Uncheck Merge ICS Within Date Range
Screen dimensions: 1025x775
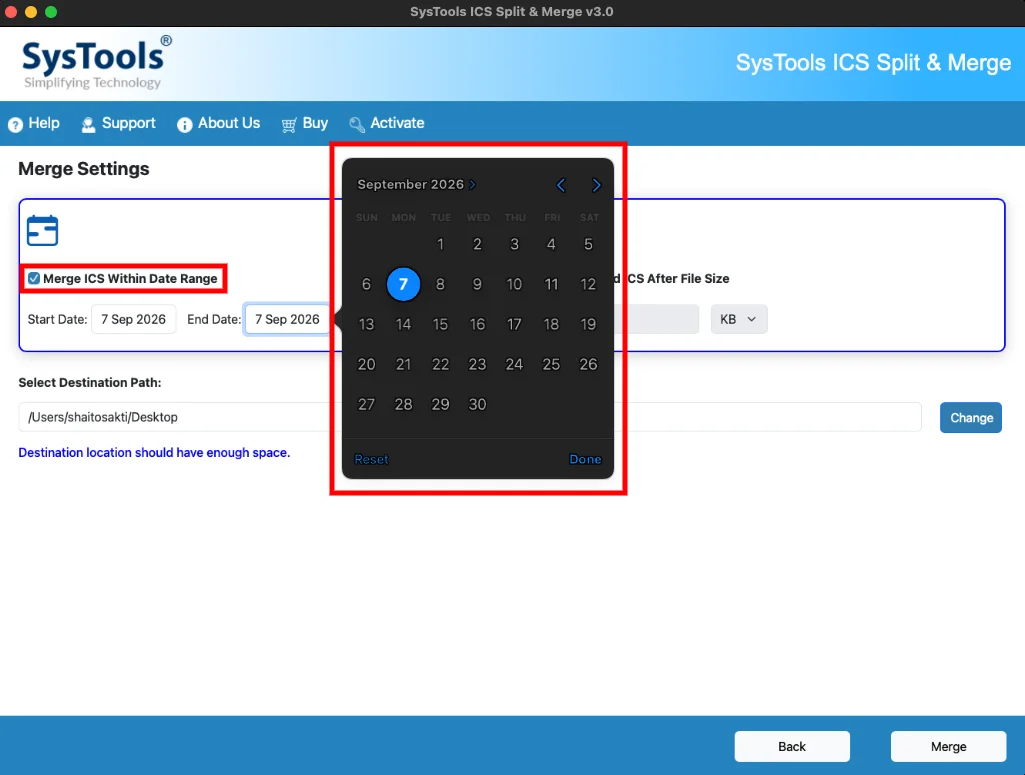pos(34,278)
